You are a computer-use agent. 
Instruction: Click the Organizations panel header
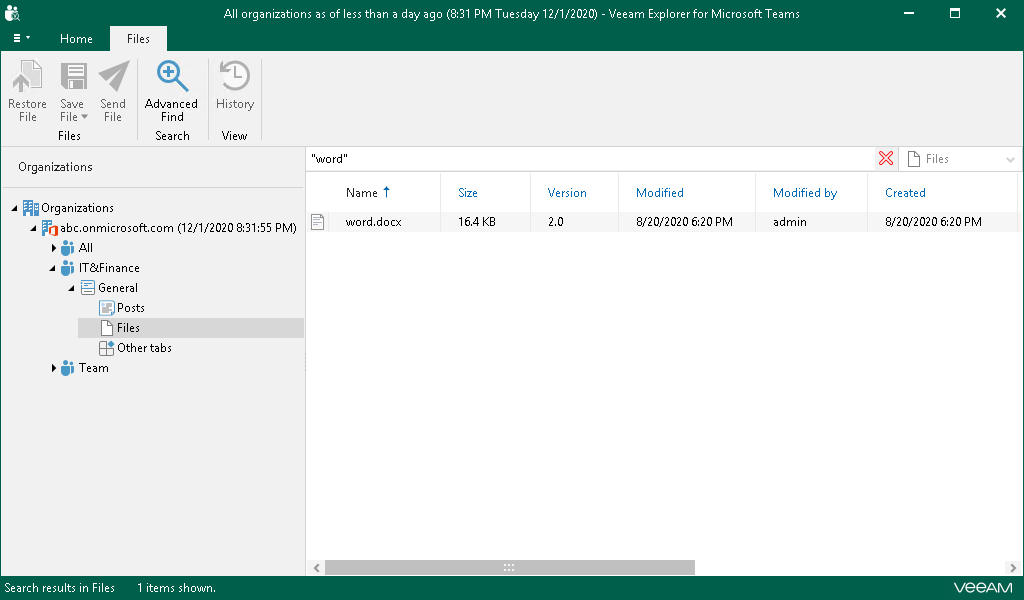(x=56, y=167)
